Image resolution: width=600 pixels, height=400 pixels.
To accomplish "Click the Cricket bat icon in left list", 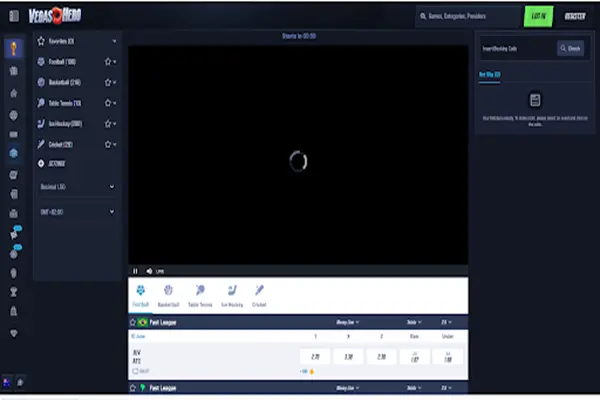I will coord(41,144).
